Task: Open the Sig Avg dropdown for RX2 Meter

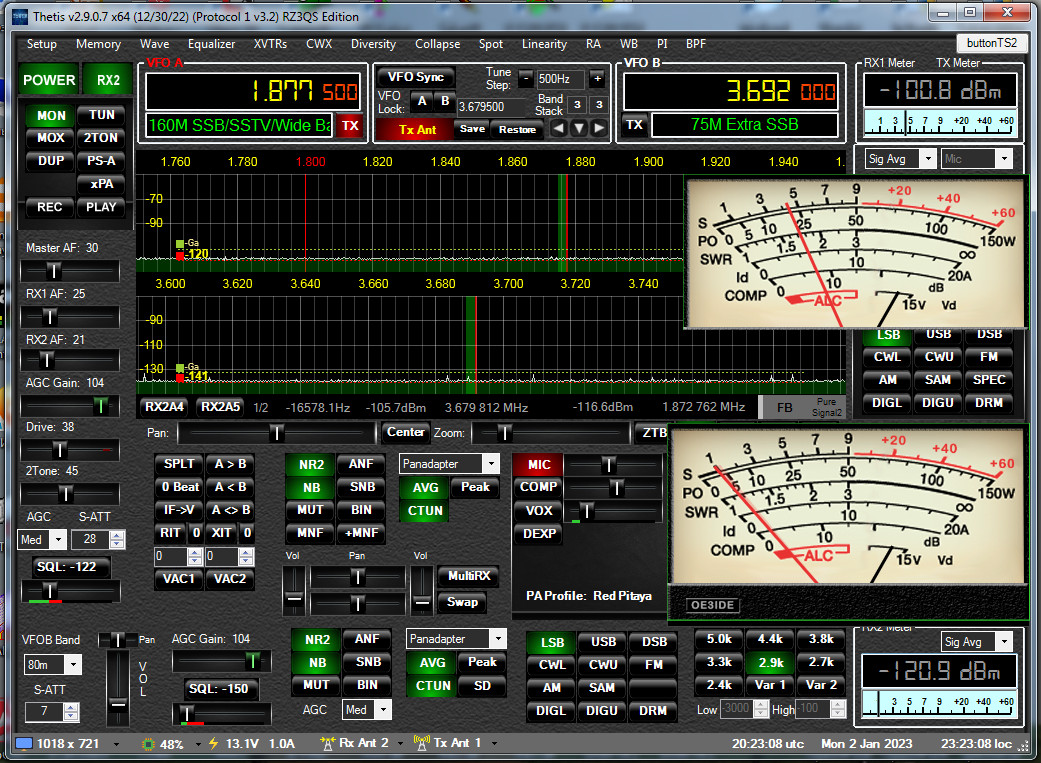Action: pyautogui.click(x=1004, y=641)
